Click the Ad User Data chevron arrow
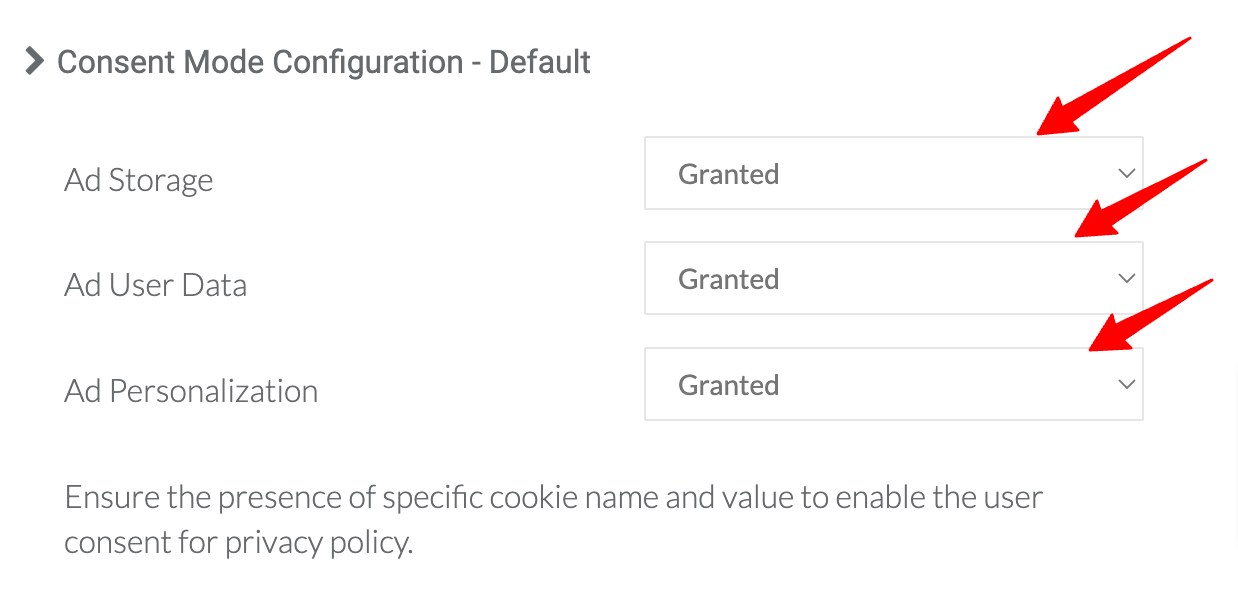The height and width of the screenshot is (598, 1238). (x=1126, y=278)
